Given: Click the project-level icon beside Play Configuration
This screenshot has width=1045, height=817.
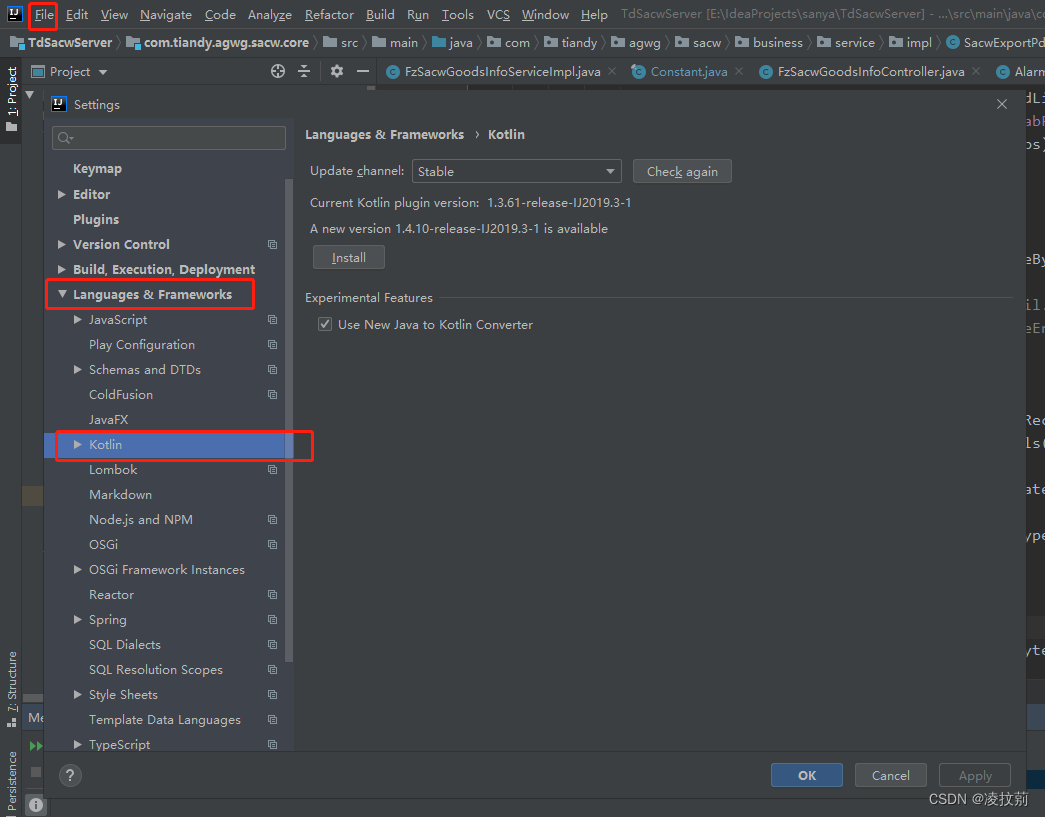Looking at the screenshot, I should [273, 345].
